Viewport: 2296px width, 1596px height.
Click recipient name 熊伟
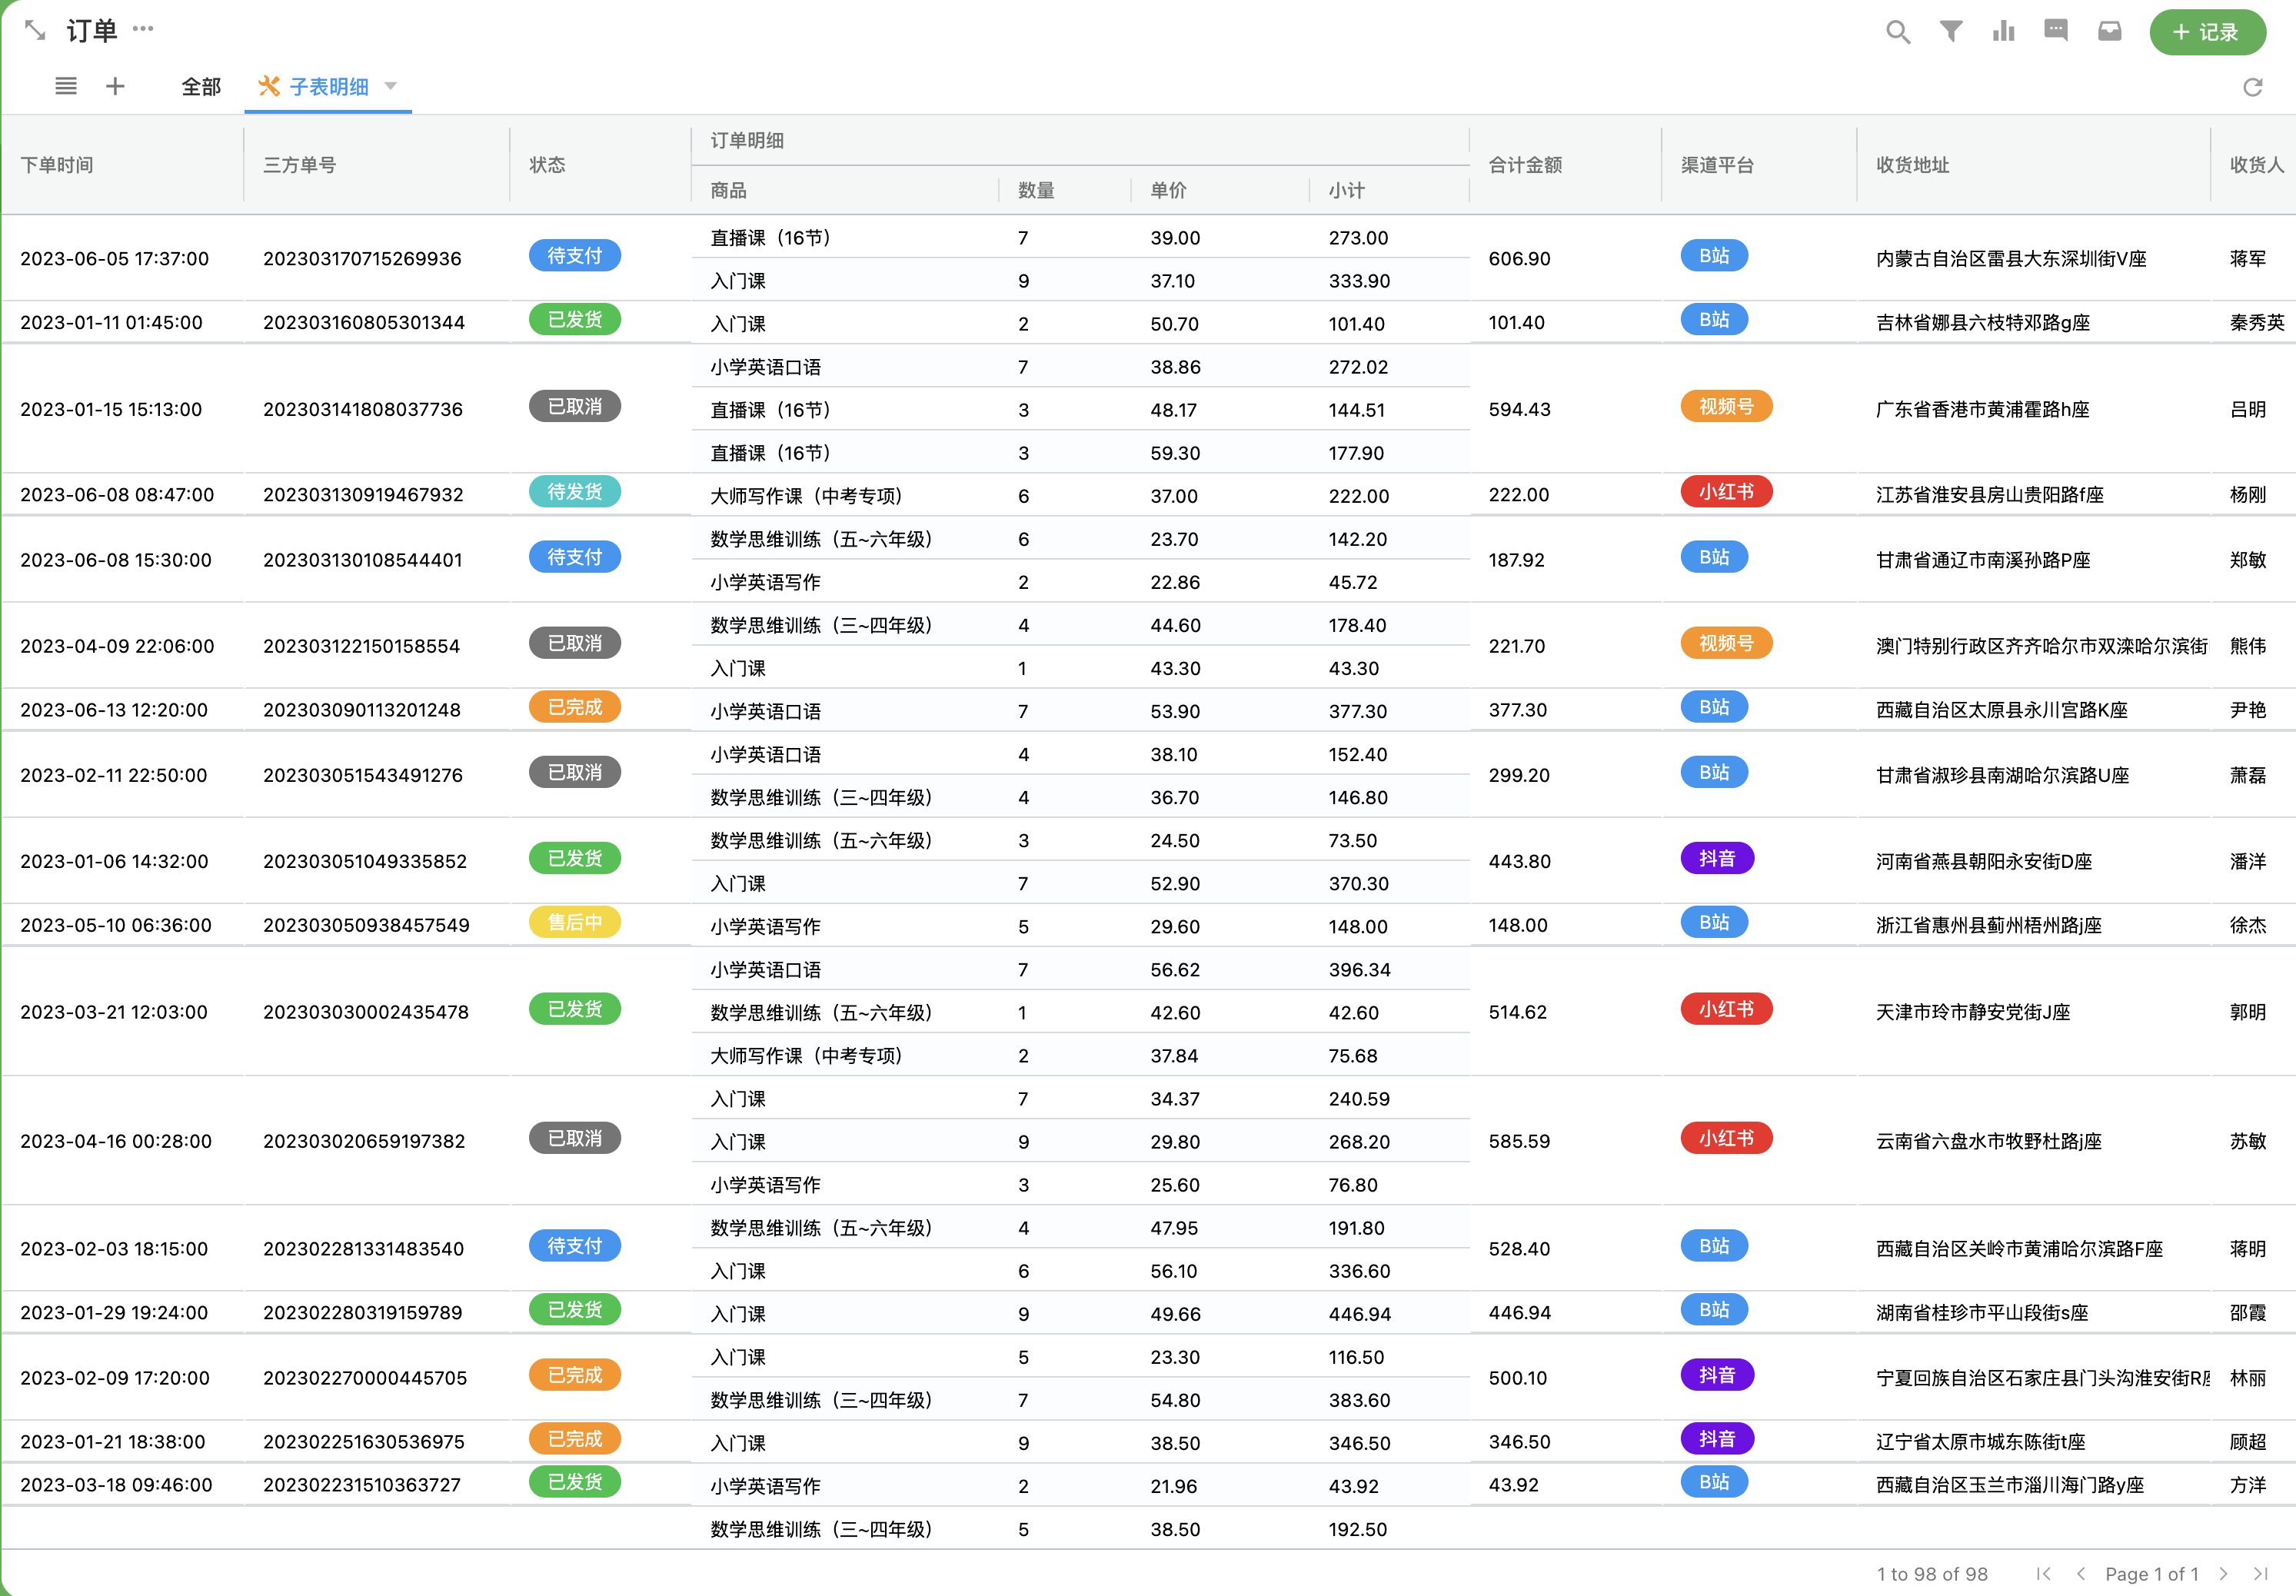point(2248,646)
